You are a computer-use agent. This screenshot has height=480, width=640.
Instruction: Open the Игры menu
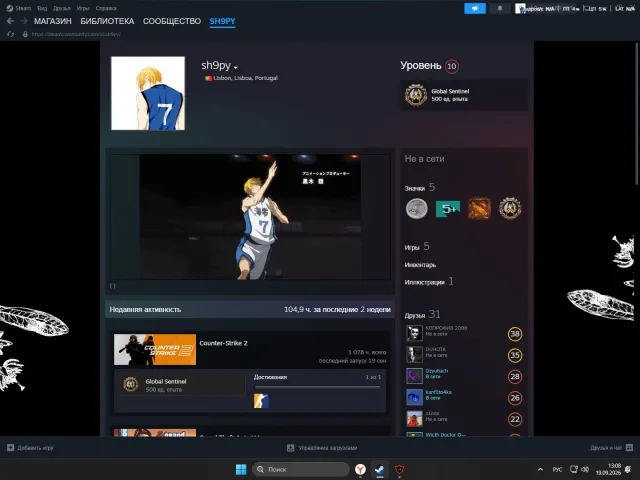pyautogui.click(x=83, y=8)
